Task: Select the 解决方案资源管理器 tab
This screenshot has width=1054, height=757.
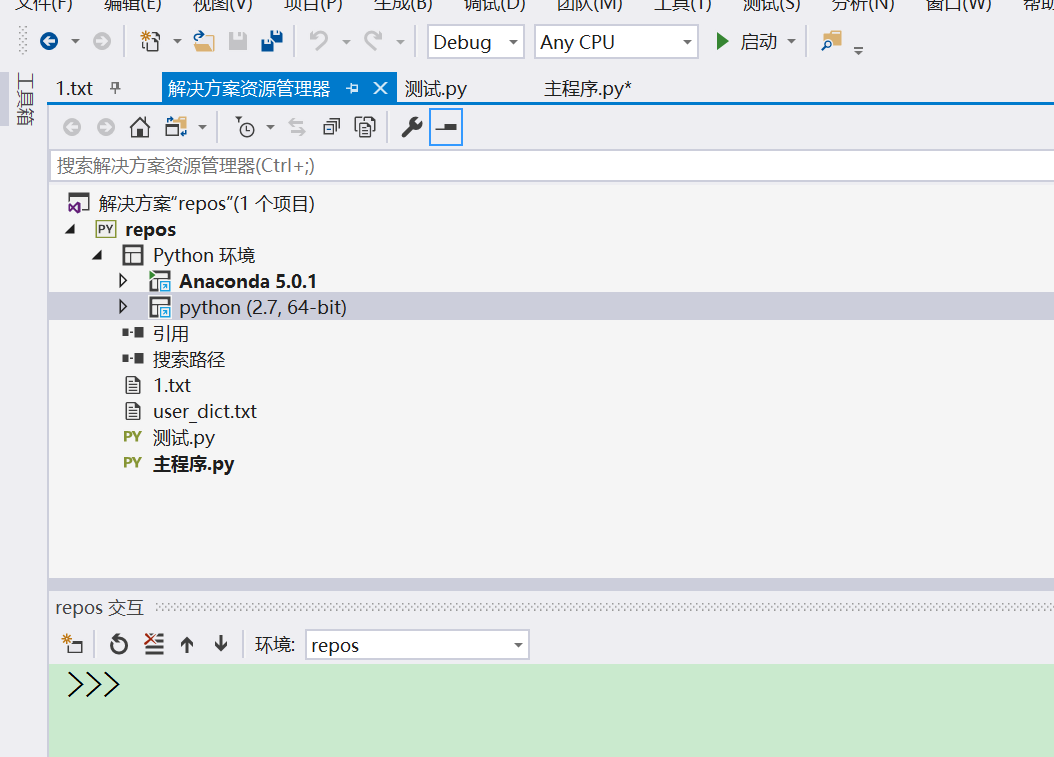Action: (249, 89)
